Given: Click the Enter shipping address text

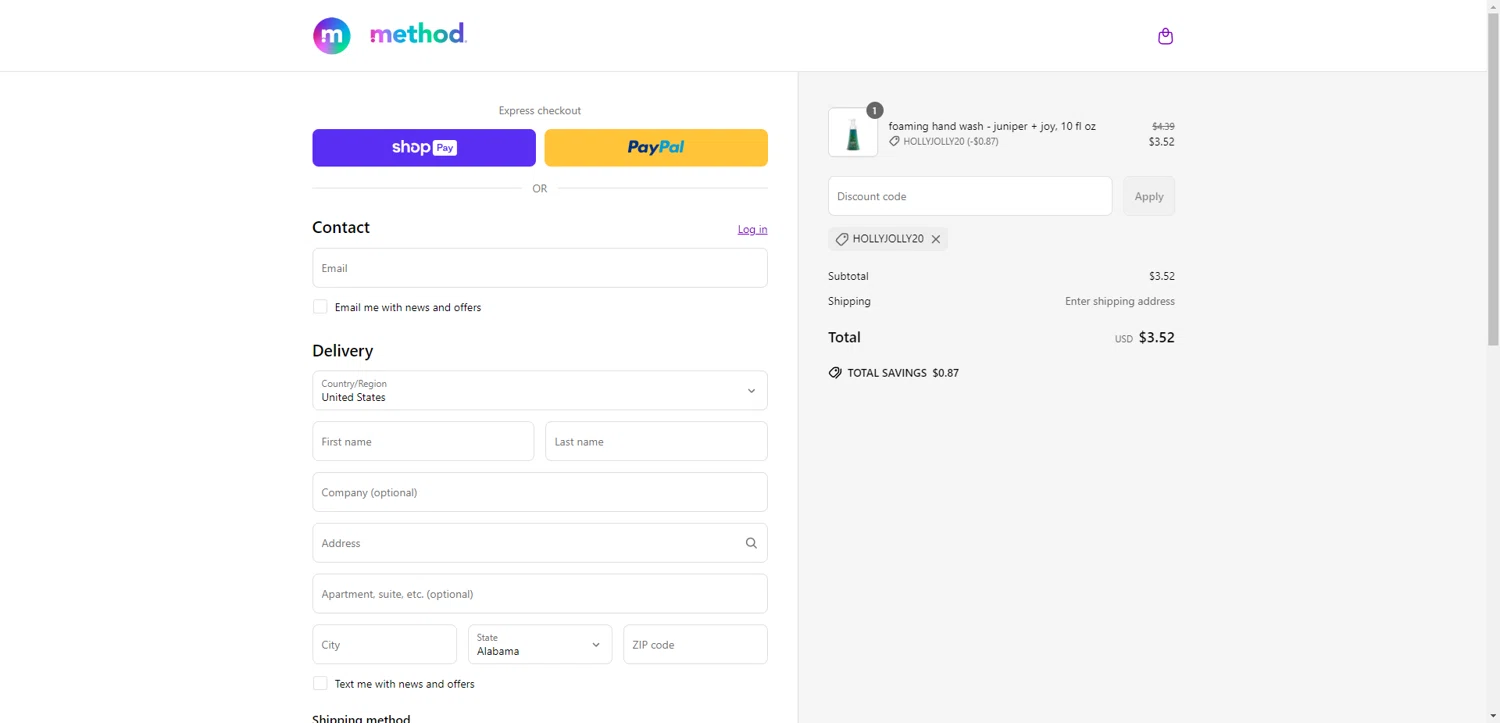Looking at the screenshot, I should pyautogui.click(x=1120, y=301).
